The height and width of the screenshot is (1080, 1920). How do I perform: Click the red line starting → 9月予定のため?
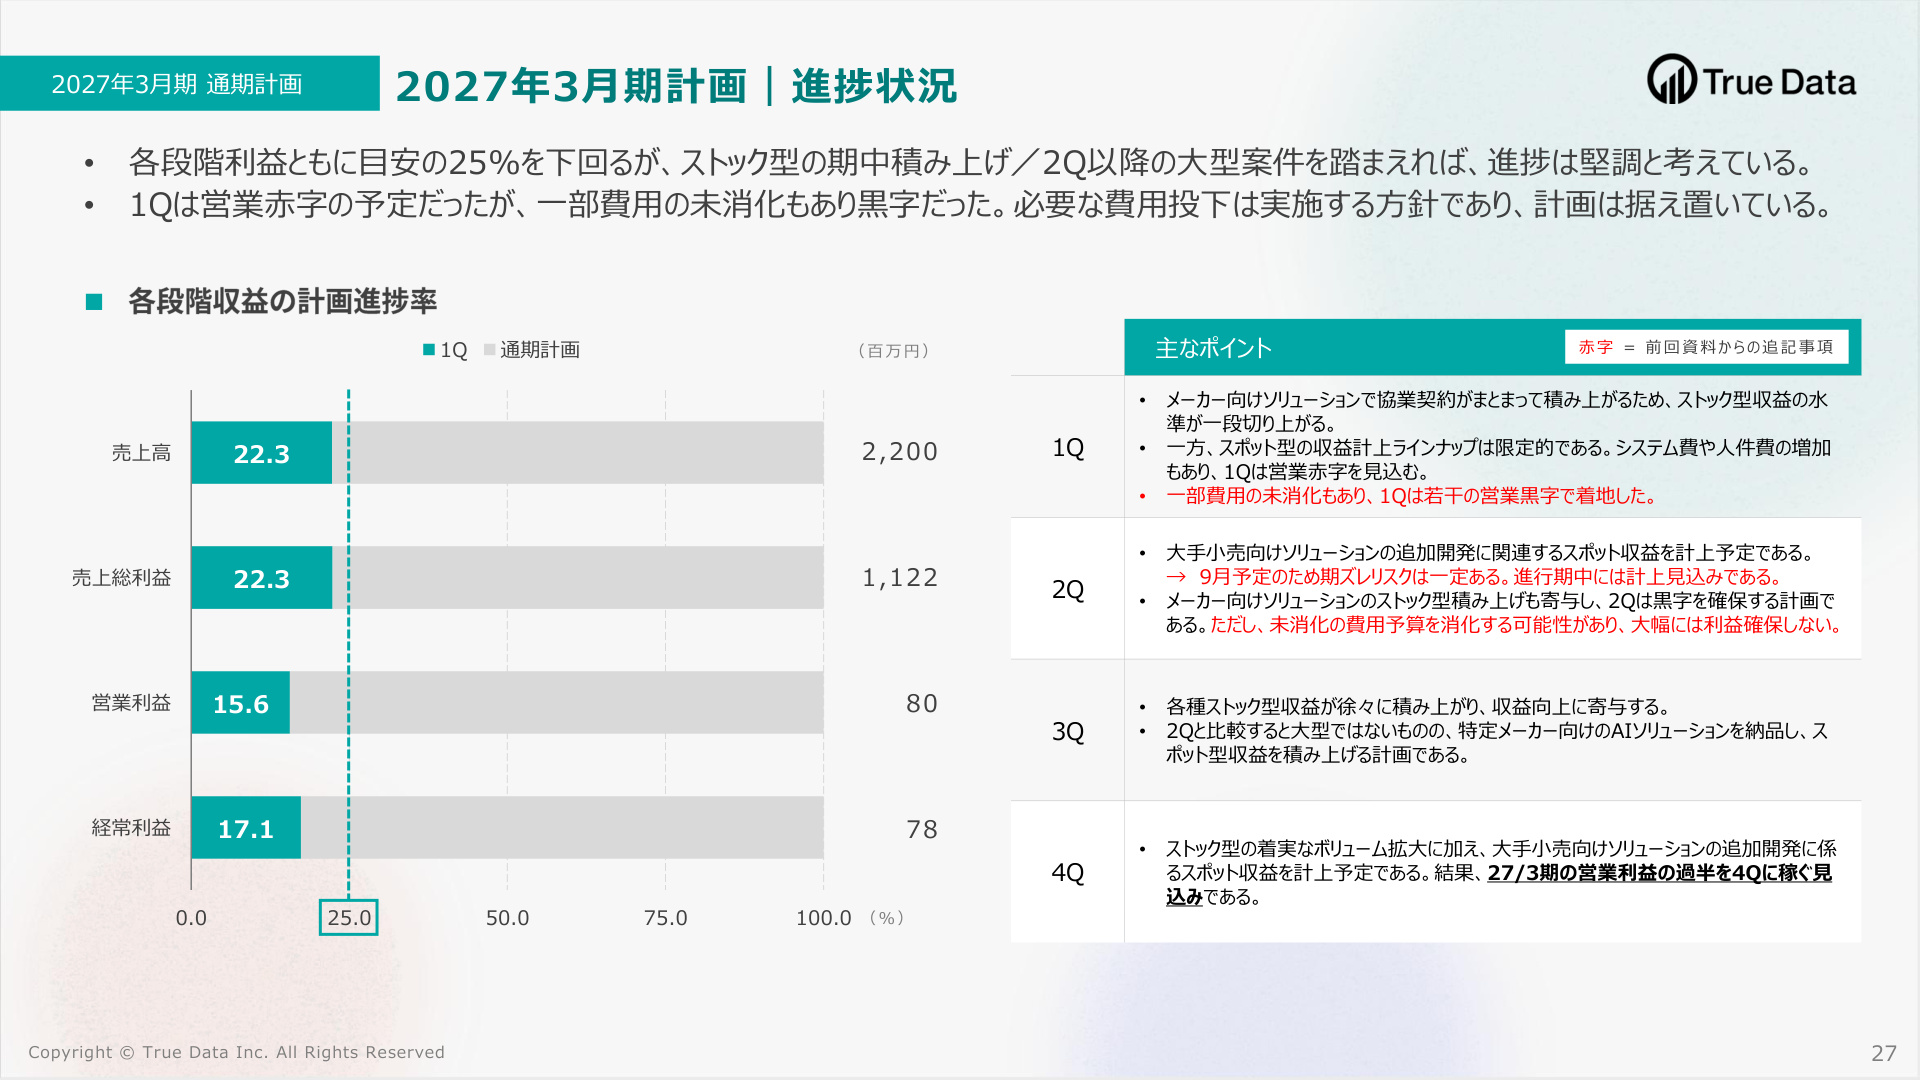(x=1474, y=577)
